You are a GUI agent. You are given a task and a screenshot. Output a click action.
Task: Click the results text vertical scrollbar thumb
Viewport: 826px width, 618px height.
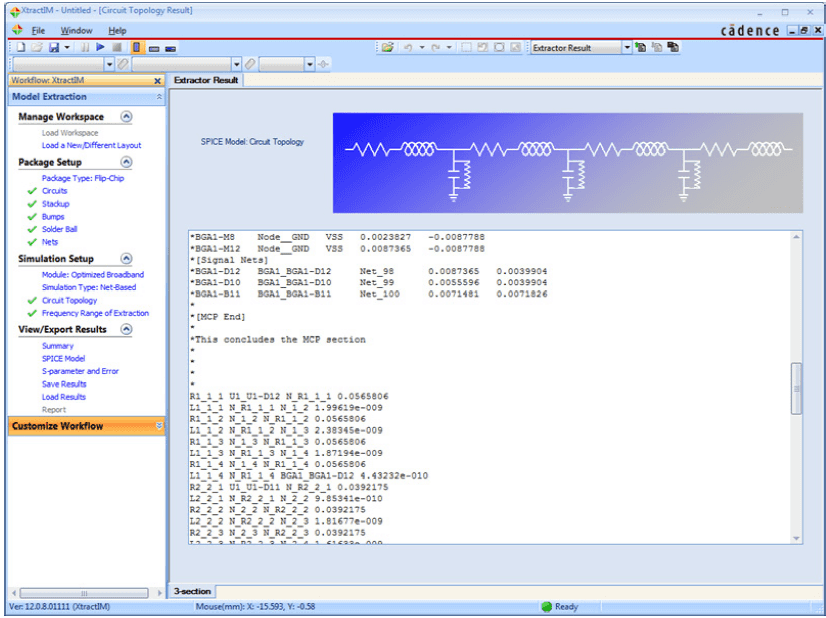[x=796, y=388]
